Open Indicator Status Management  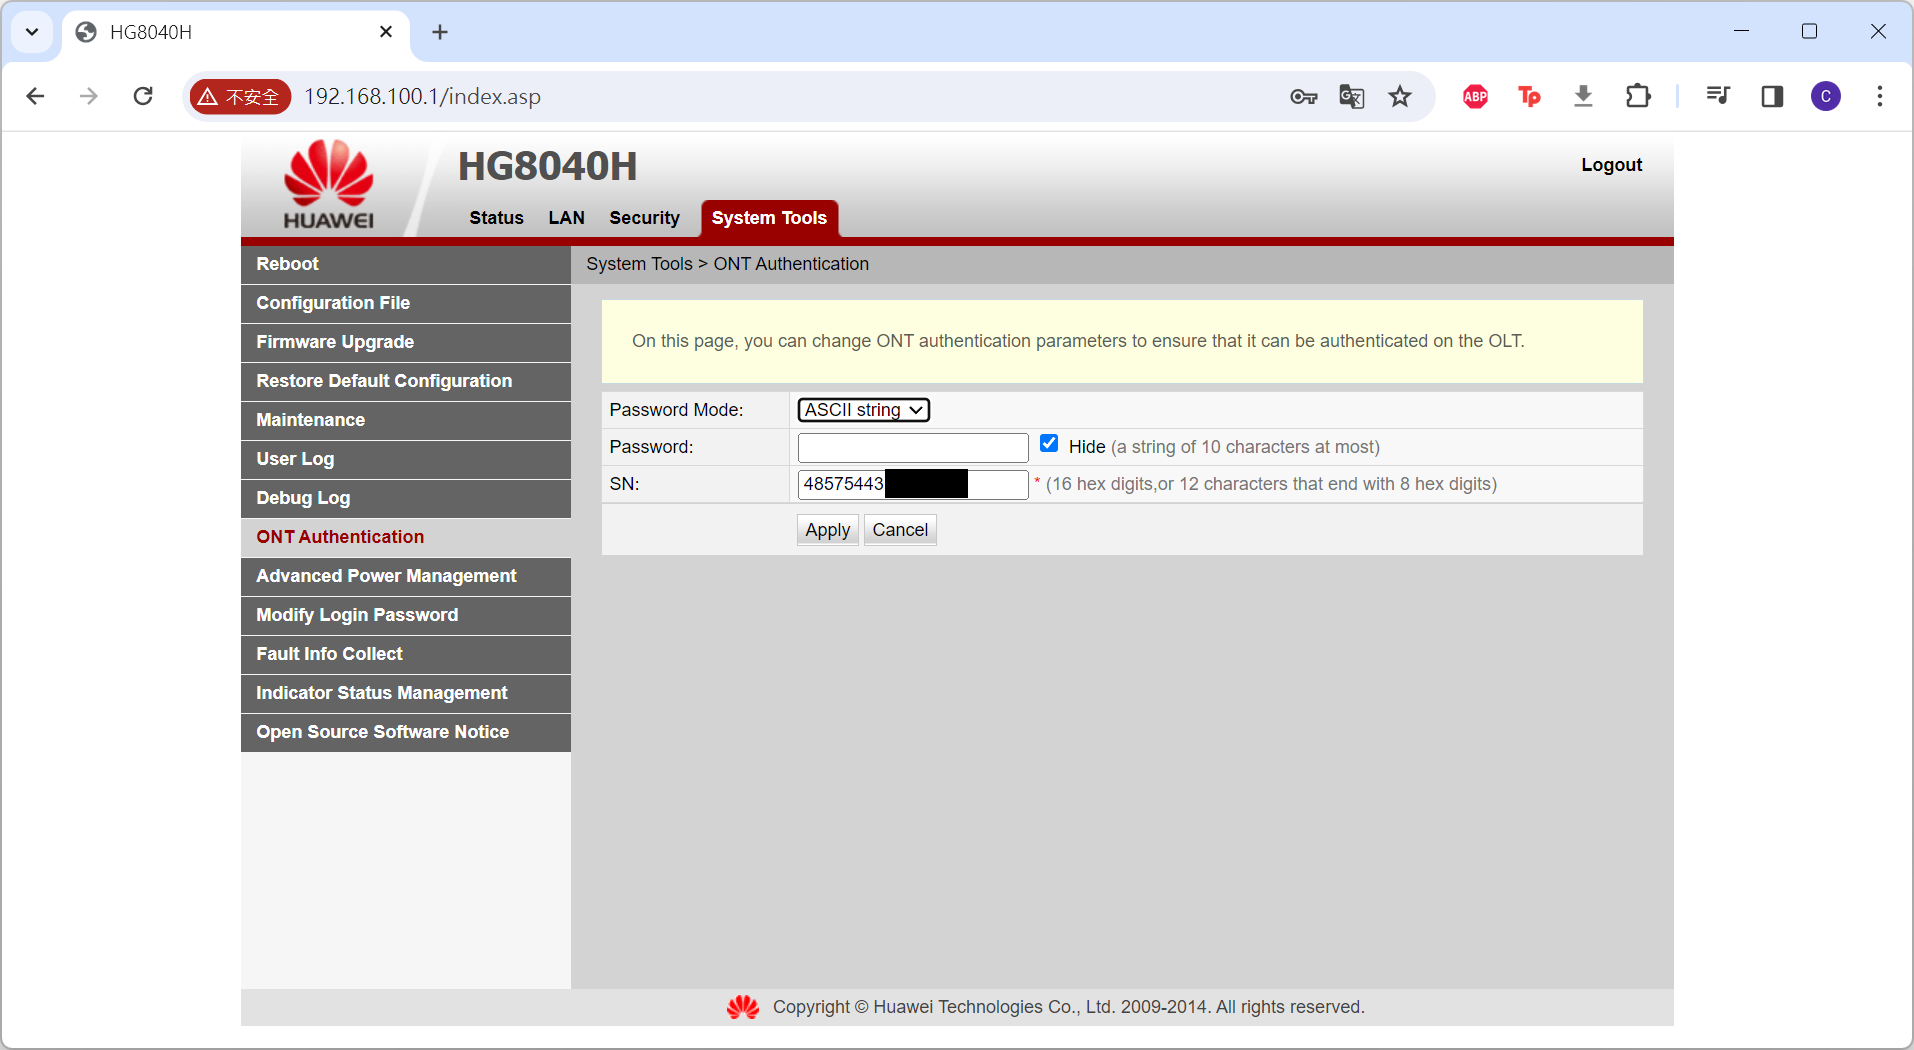pos(406,693)
